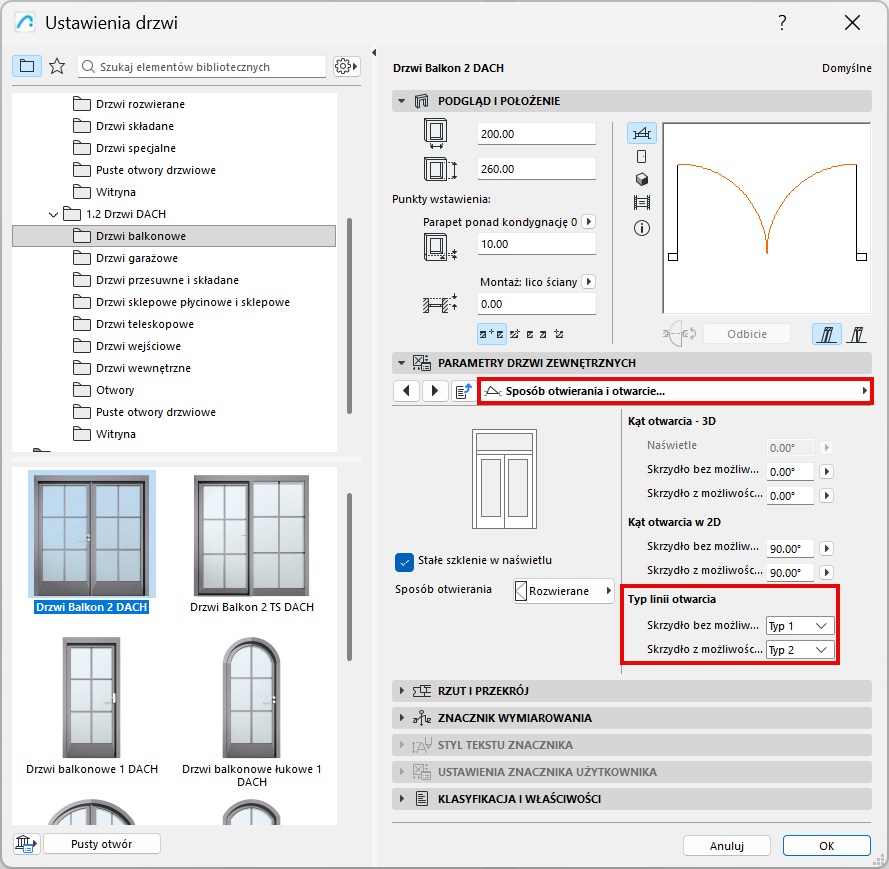This screenshot has height=869, width=889.
Task: Click sill height field 10.00
Action: pyautogui.click(x=536, y=244)
